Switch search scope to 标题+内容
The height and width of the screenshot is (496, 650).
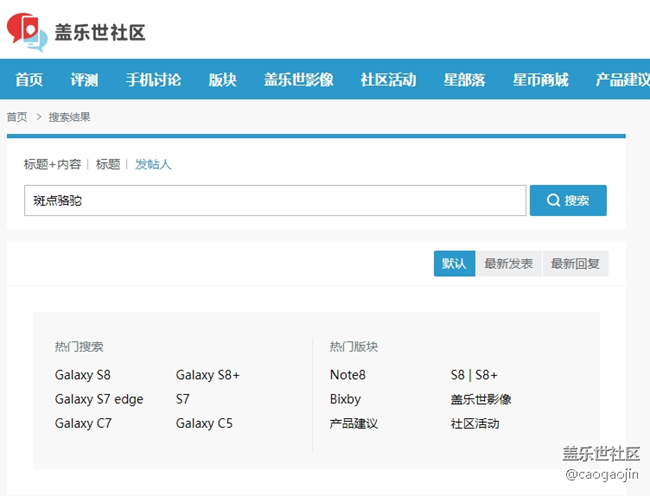coord(53,164)
